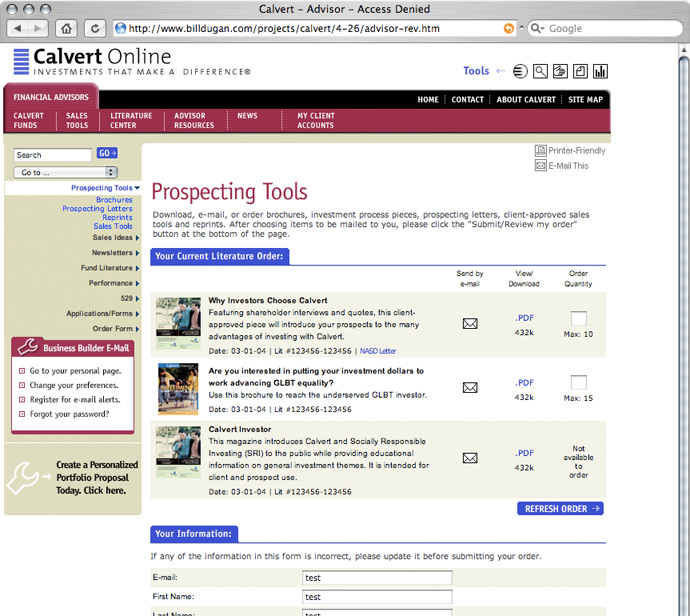
Task: Click the browser back arrow button
Action: [x=18, y=28]
